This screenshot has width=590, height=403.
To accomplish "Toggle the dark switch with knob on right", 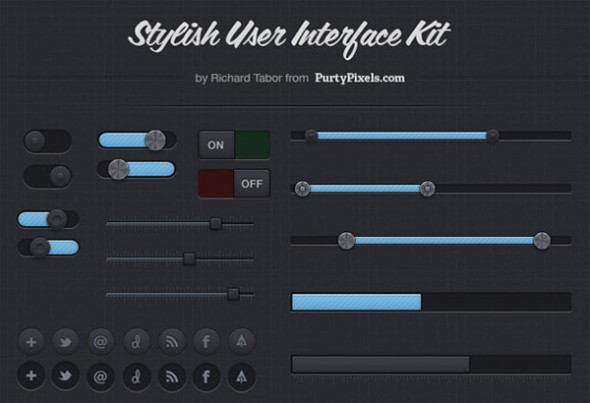I will pyautogui.click(x=47, y=176).
